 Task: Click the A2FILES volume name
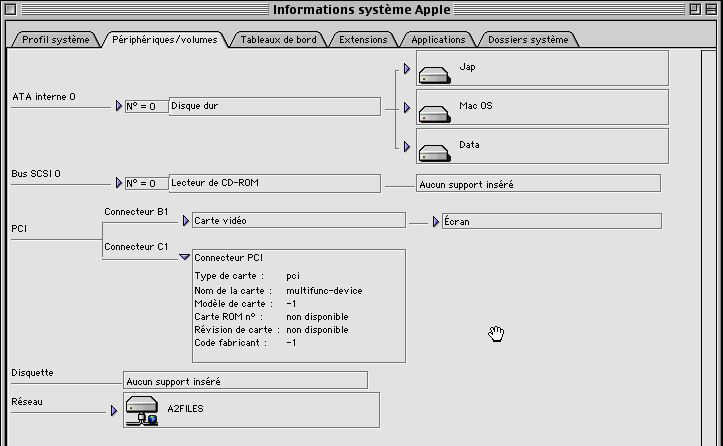click(x=185, y=409)
